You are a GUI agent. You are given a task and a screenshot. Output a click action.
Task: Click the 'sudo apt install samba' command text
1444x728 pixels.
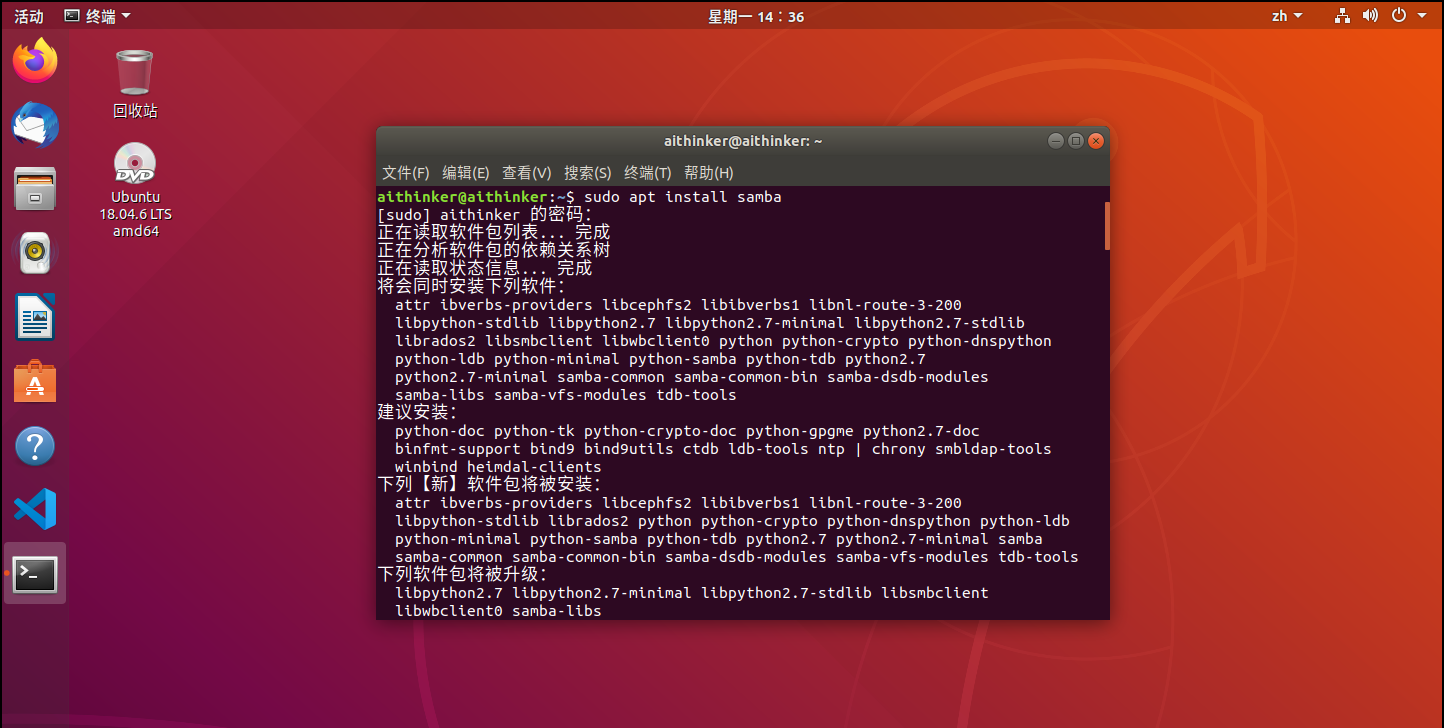tap(683, 197)
